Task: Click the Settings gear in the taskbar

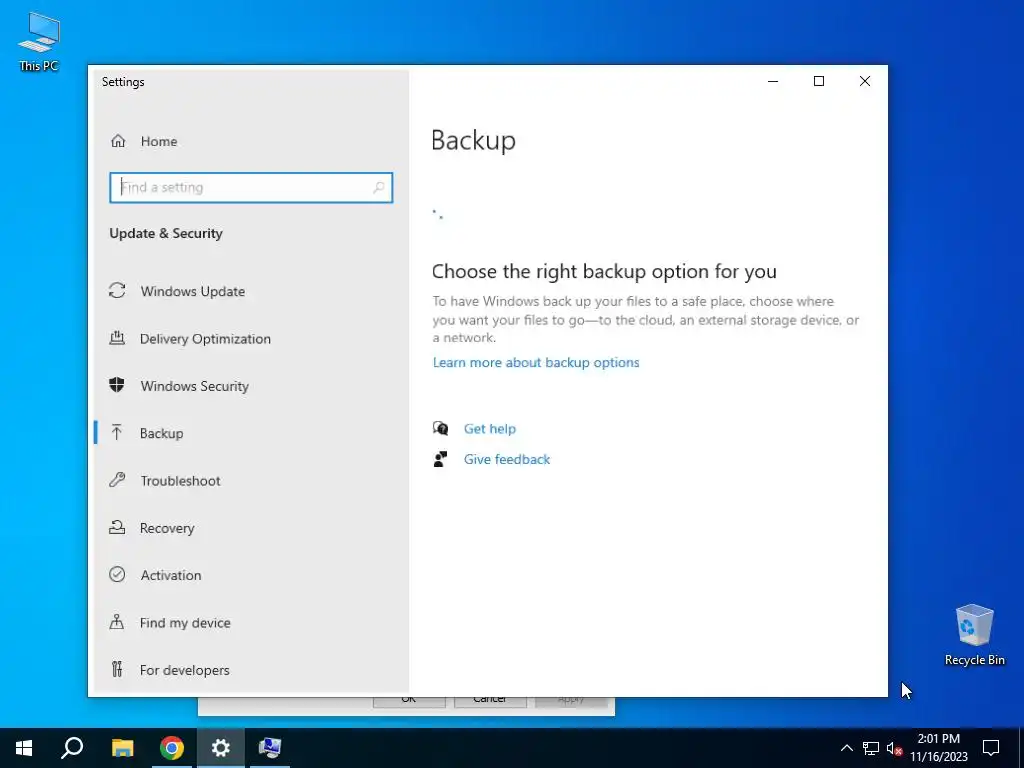Action: [x=221, y=748]
